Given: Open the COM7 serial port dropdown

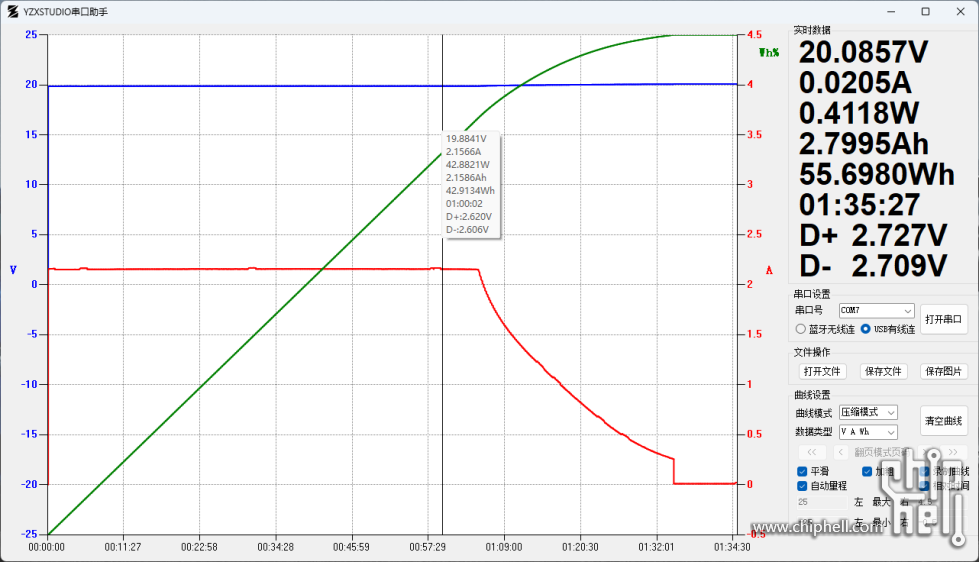Looking at the screenshot, I should pyautogui.click(x=876, y=311).
